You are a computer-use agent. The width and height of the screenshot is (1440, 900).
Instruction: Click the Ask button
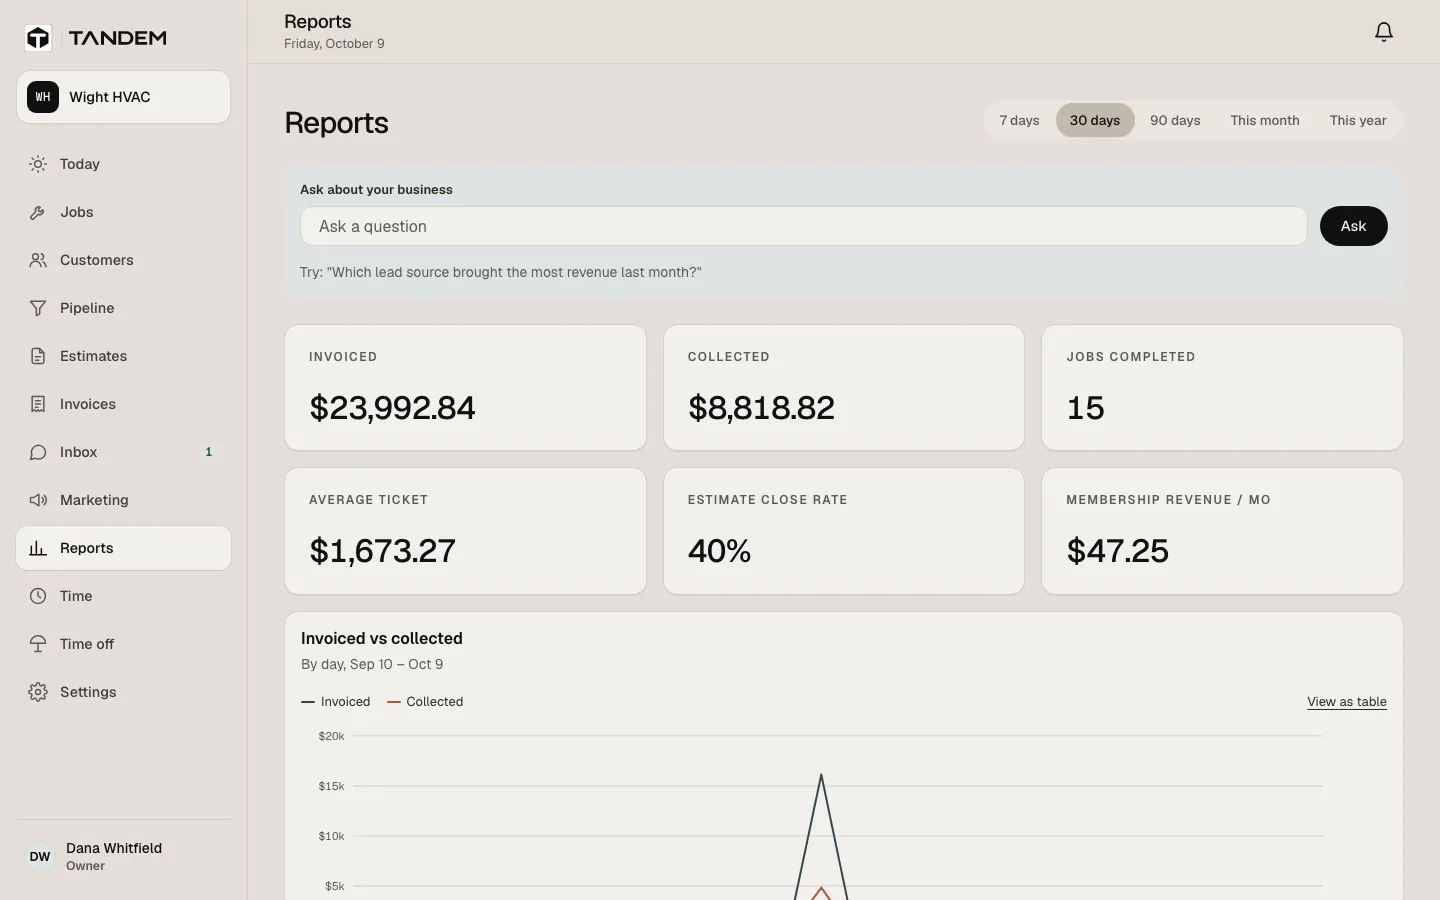coord(1353,226)
